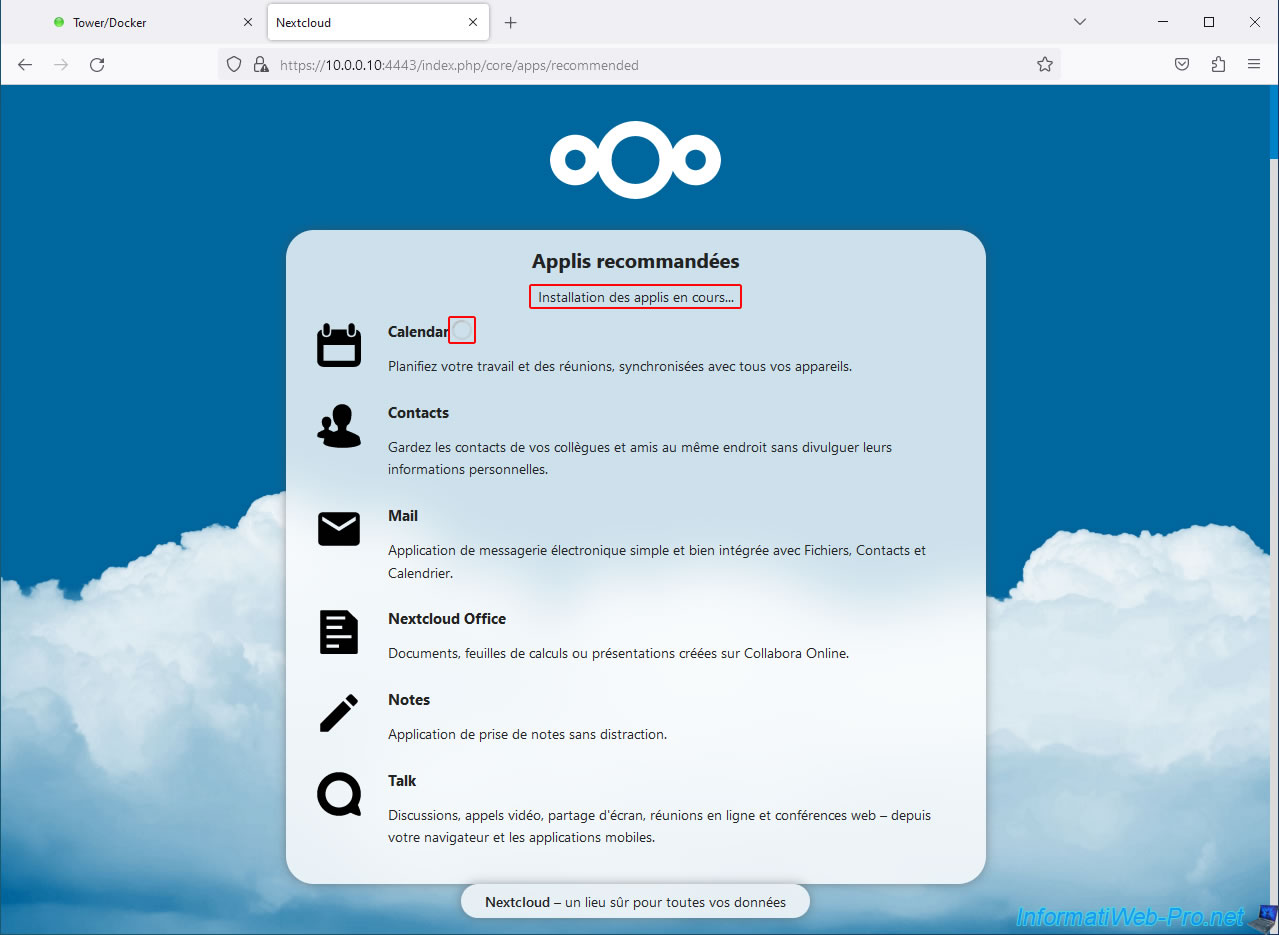Click the Notes pencil icon
This screenshot has height=935, width=1279.
click(x=339, y=714)
